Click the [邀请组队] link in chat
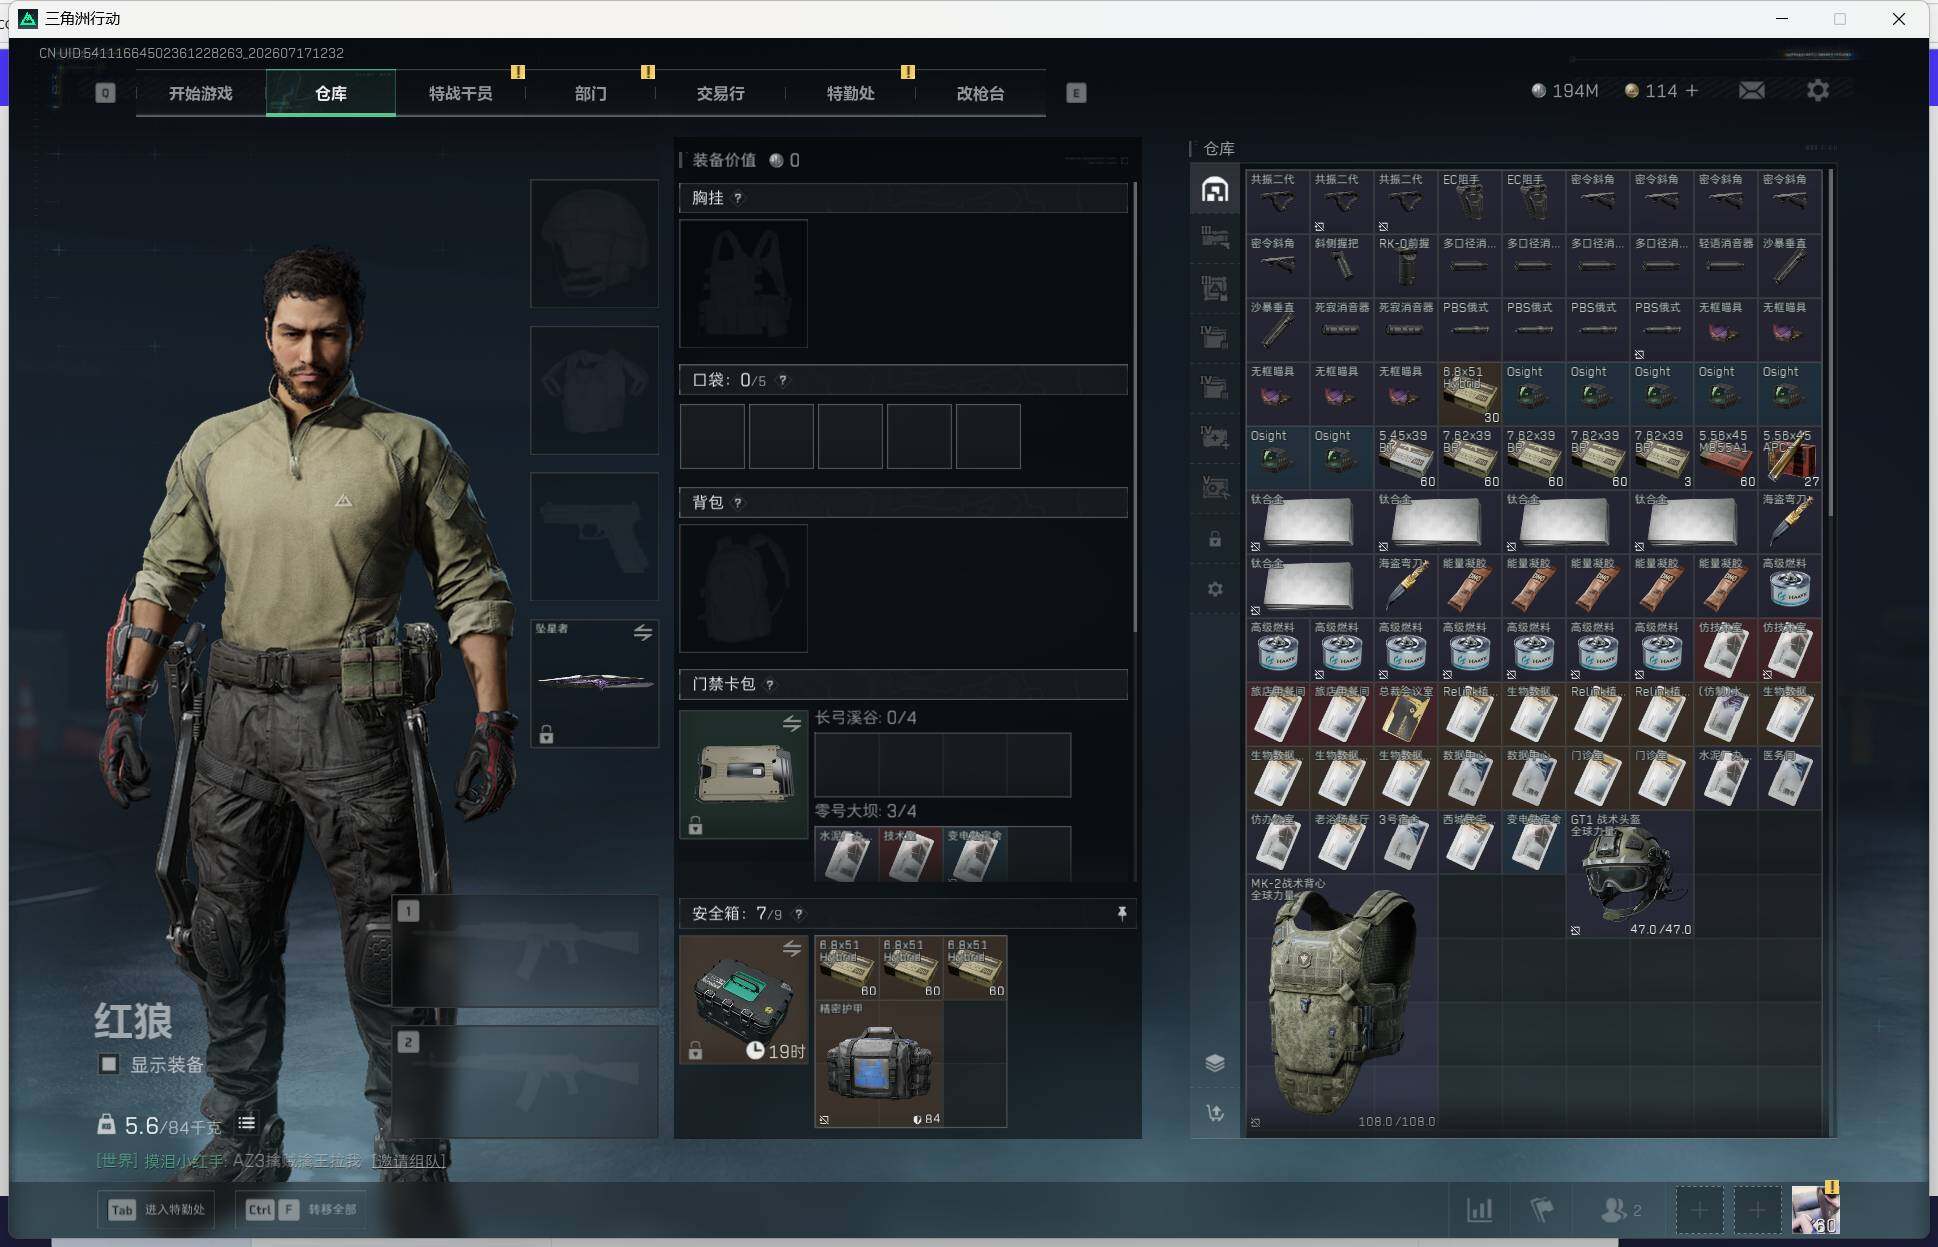This screenshot has height=1247, width=1938. tap(408, 1161)
